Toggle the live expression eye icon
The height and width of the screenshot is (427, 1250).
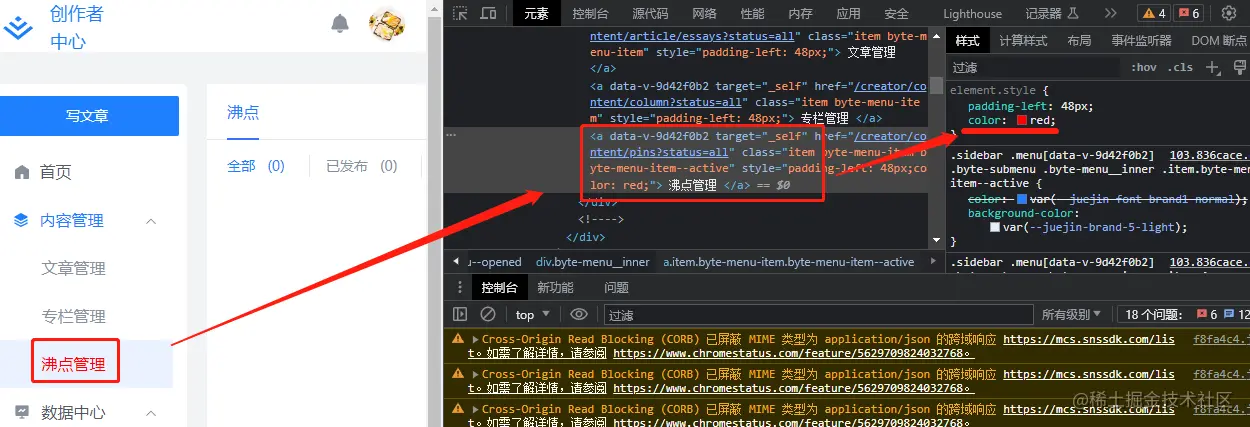tap(578, 315)
